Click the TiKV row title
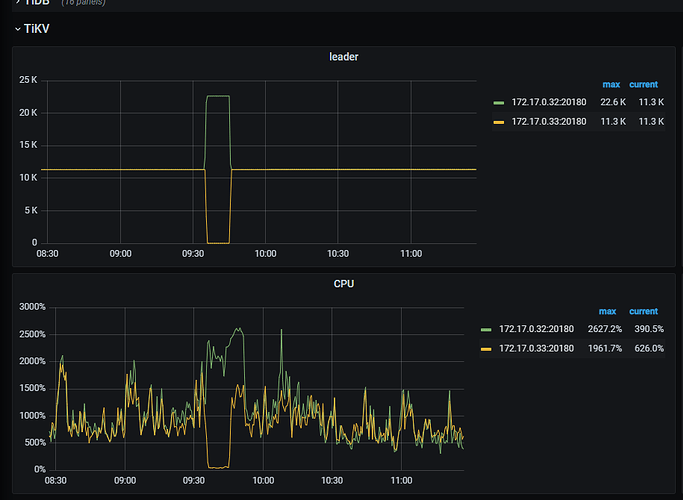 [x=37, y=29]
